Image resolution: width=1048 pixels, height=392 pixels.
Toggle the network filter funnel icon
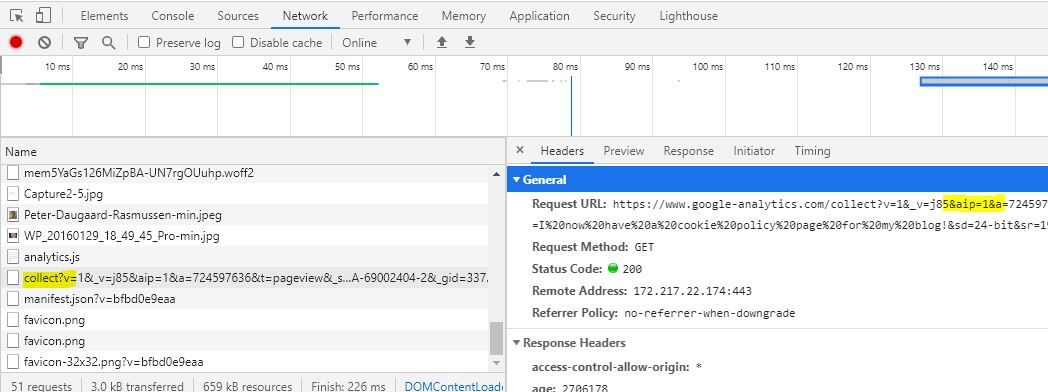coord(81,43)
